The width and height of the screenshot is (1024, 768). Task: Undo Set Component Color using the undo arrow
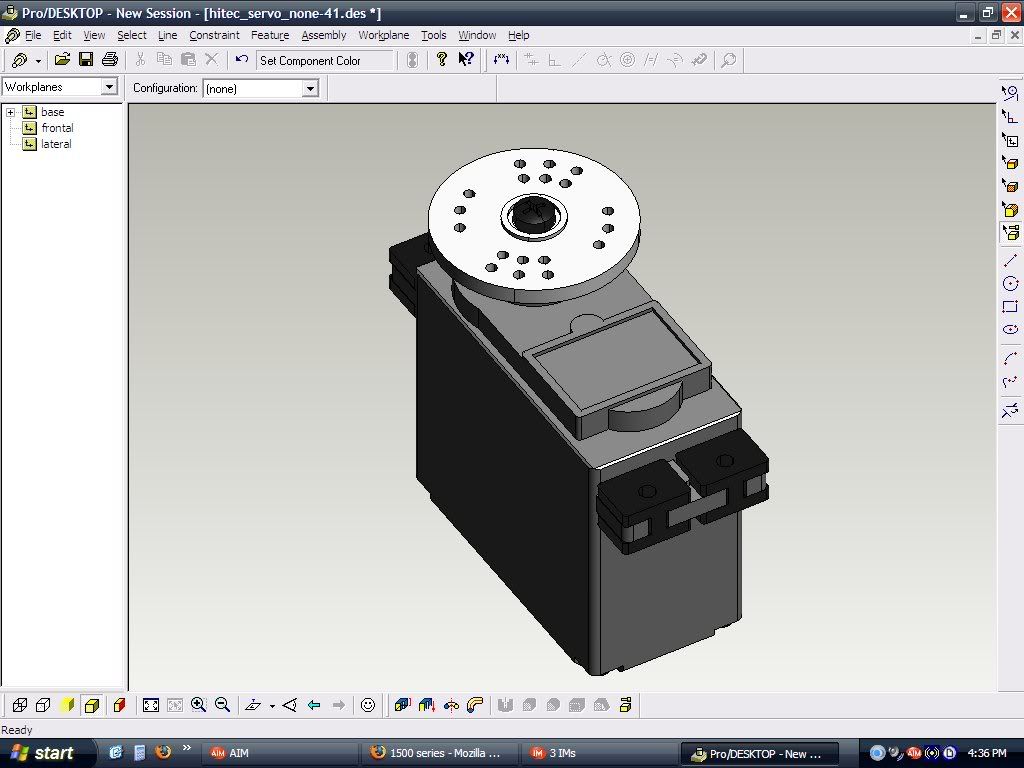click(242, 60)
